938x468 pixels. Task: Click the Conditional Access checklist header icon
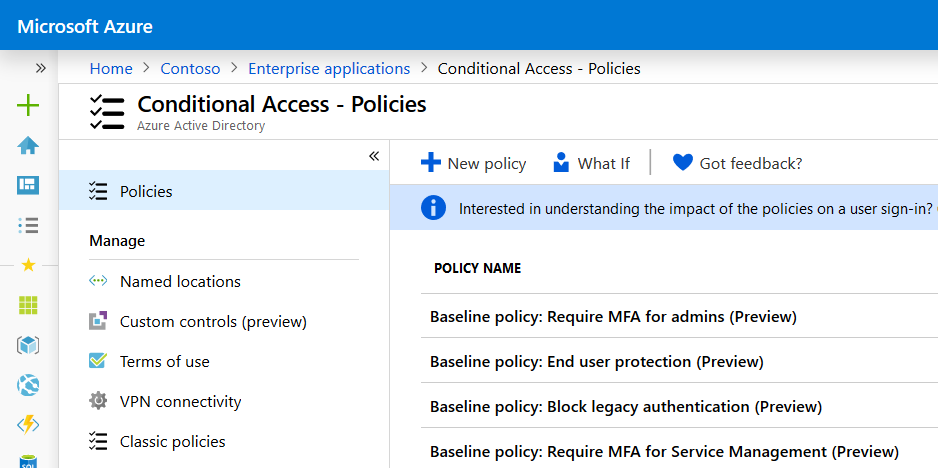(x=106, y=111)
